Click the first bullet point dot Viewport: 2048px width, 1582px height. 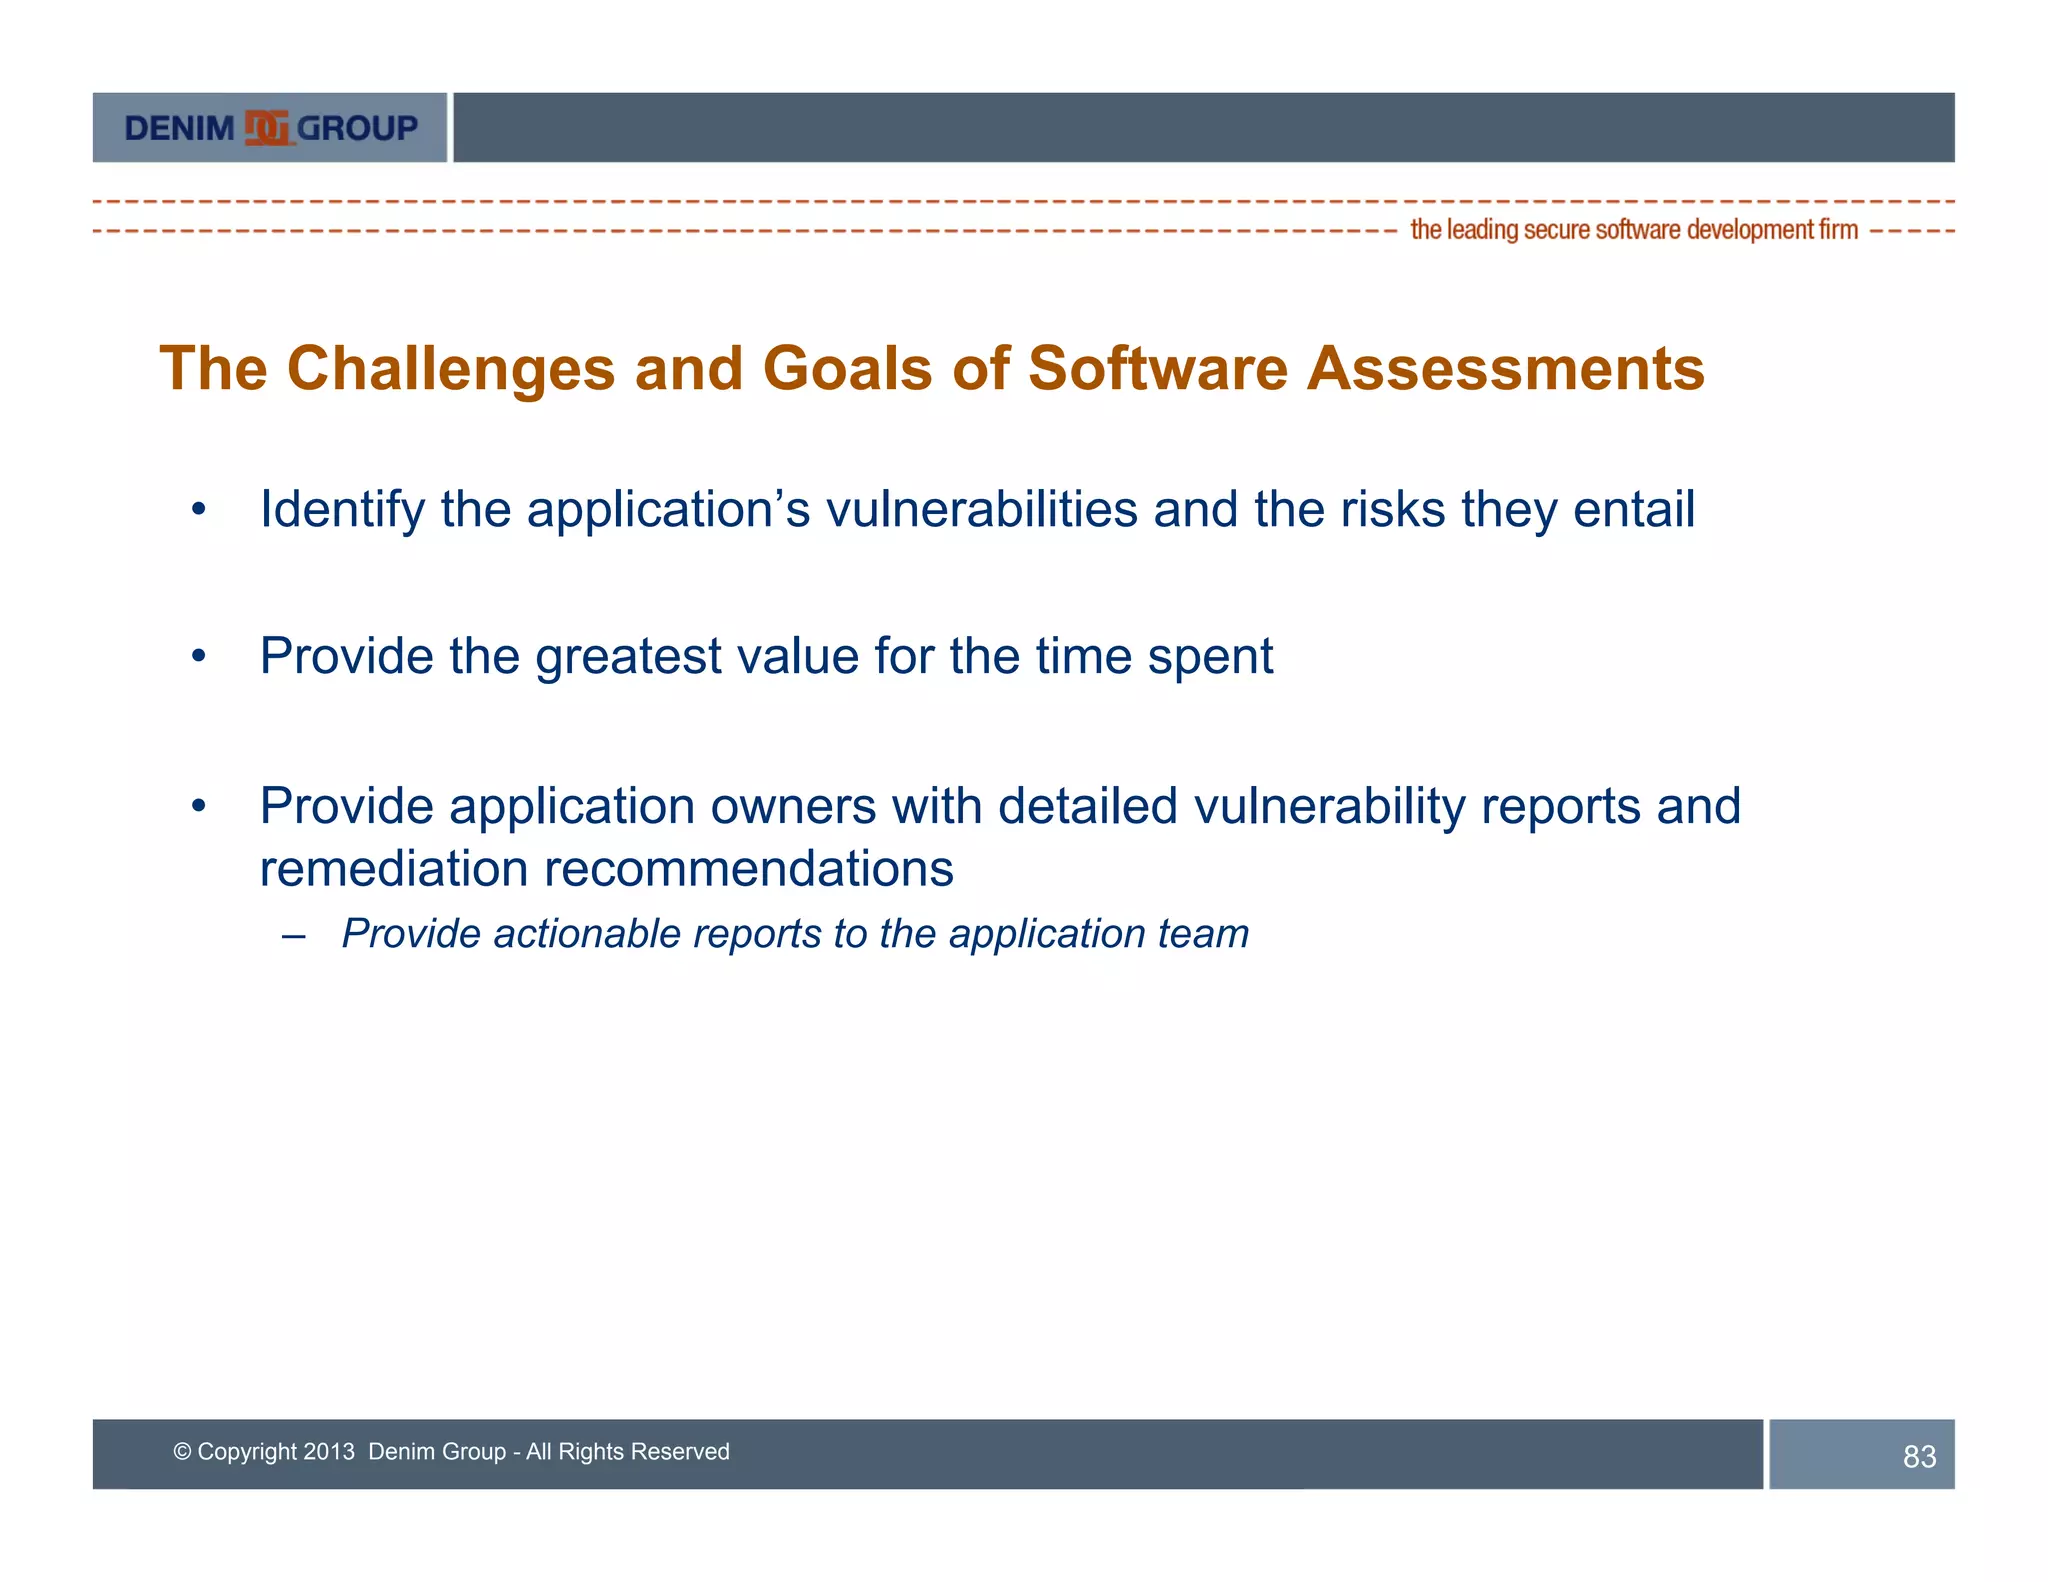[199, 510]
